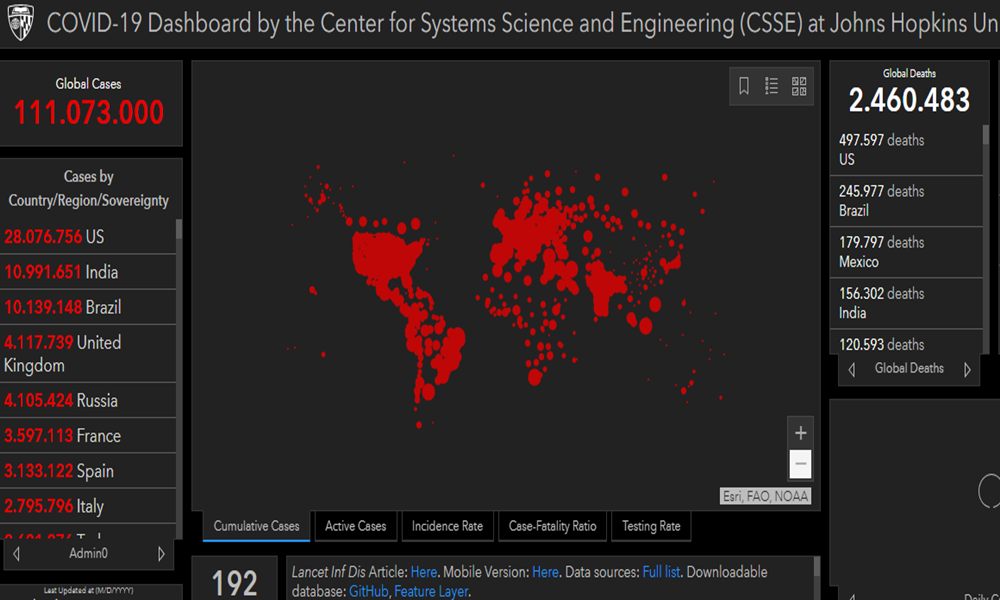
Task: Select the Cumulative Cases tab
Action: click(x=256, y=526)
